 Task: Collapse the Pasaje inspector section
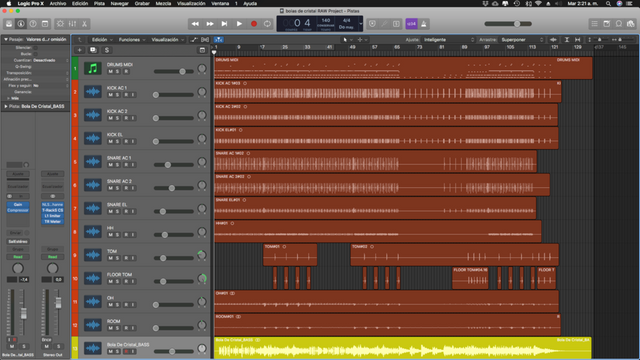(6, 40)
